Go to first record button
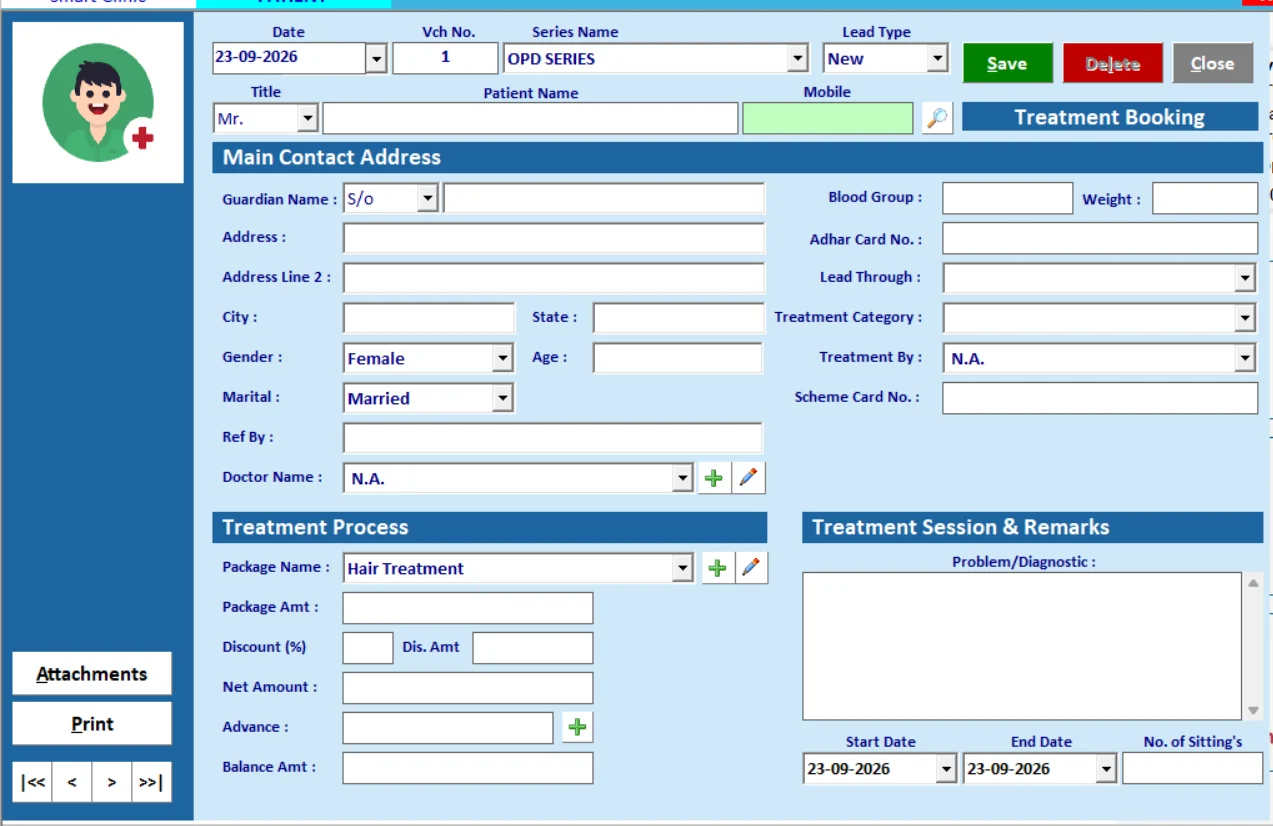Image resolution: width=1273 pixels, height=826 pixels. (32, 782)
